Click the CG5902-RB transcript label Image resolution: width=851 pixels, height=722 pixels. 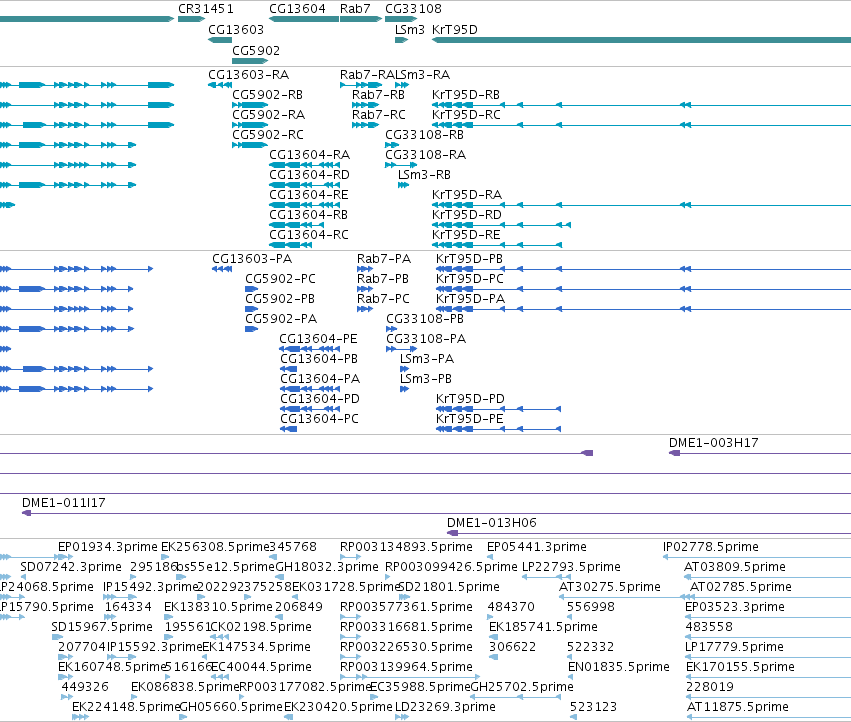click(268, 94)
